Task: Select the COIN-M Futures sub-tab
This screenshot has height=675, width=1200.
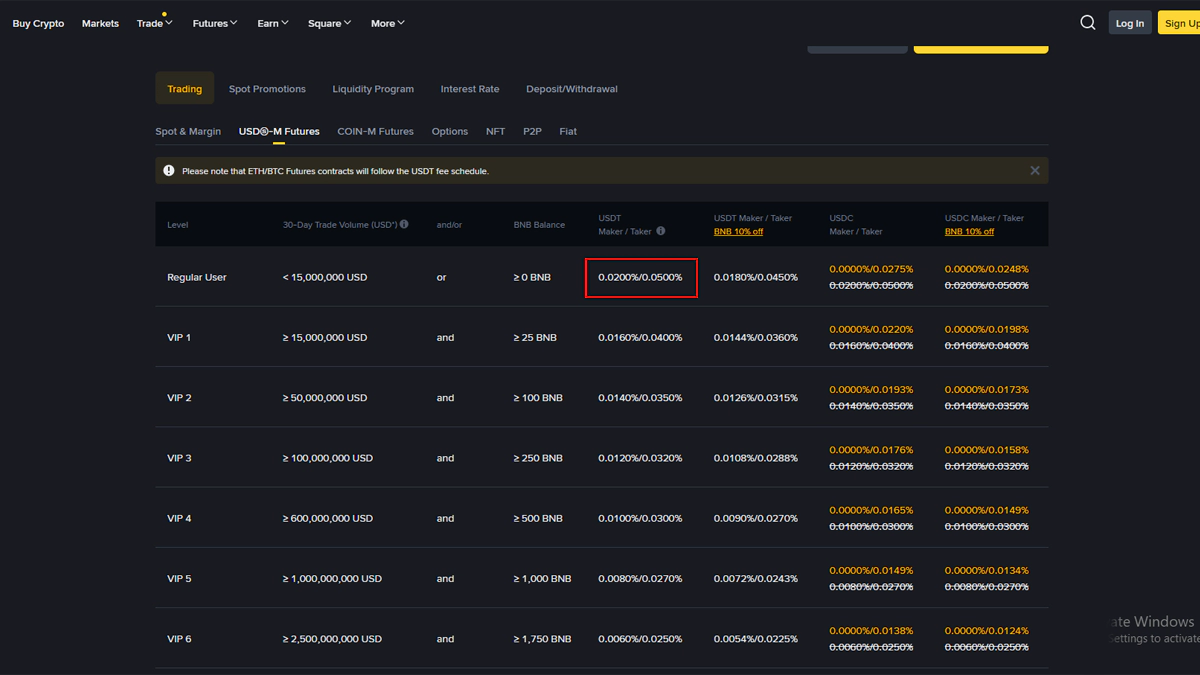Action: (375, 131)
